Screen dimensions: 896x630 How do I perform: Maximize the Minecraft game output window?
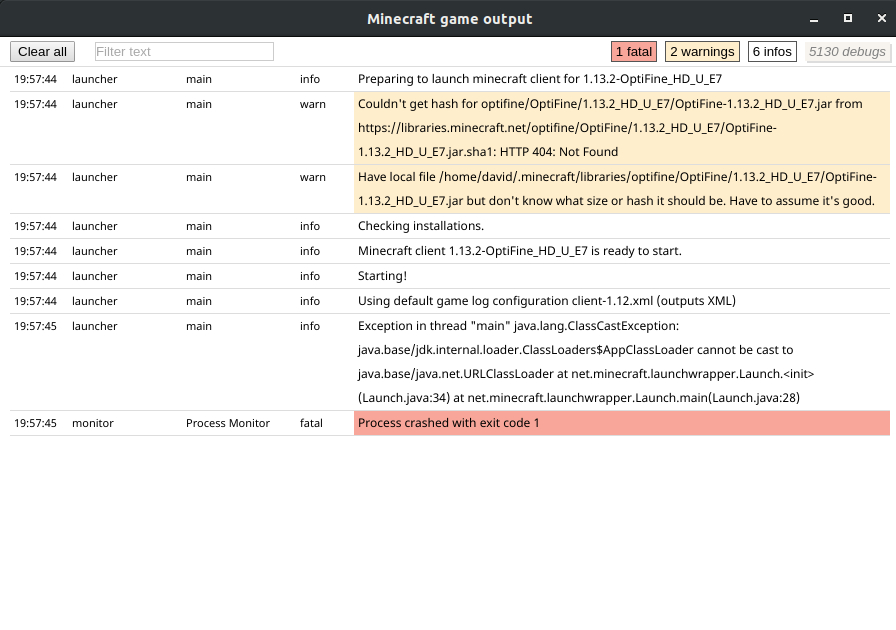coord(847,18)
